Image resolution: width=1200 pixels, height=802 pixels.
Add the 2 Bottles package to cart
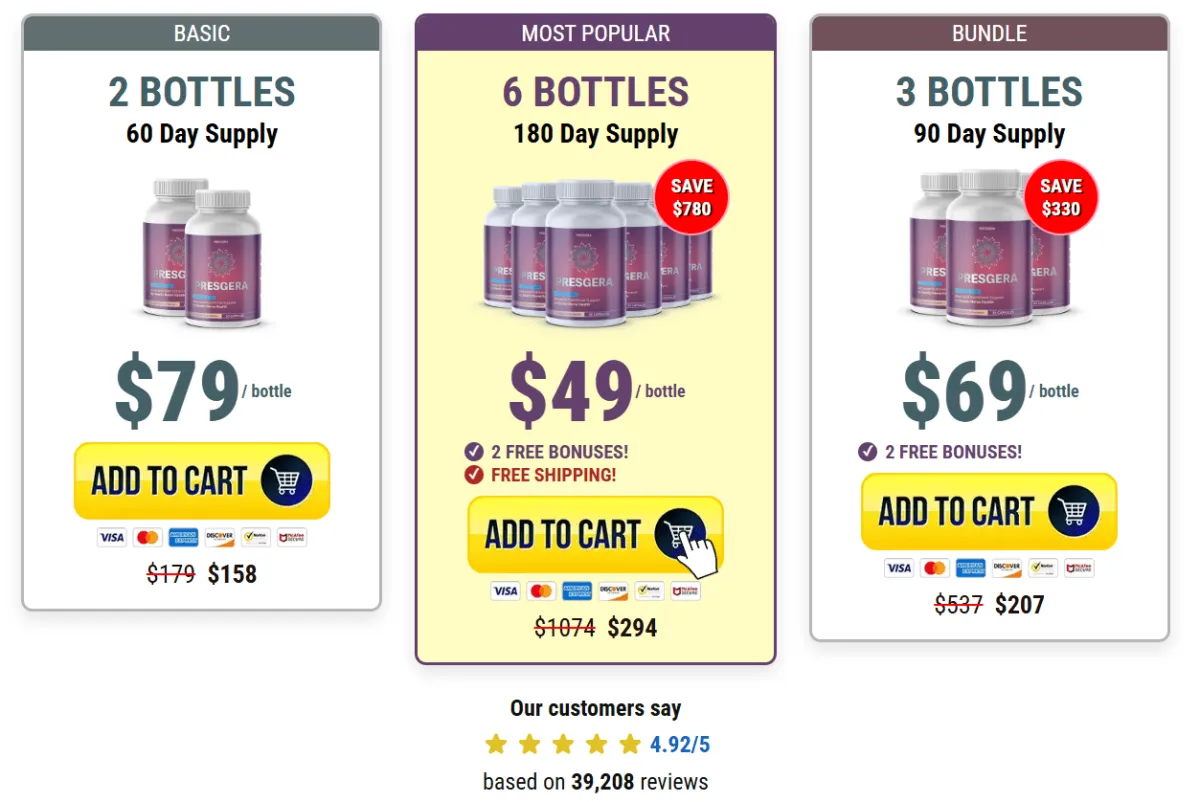pyautogui.click(x=202, y=481)
